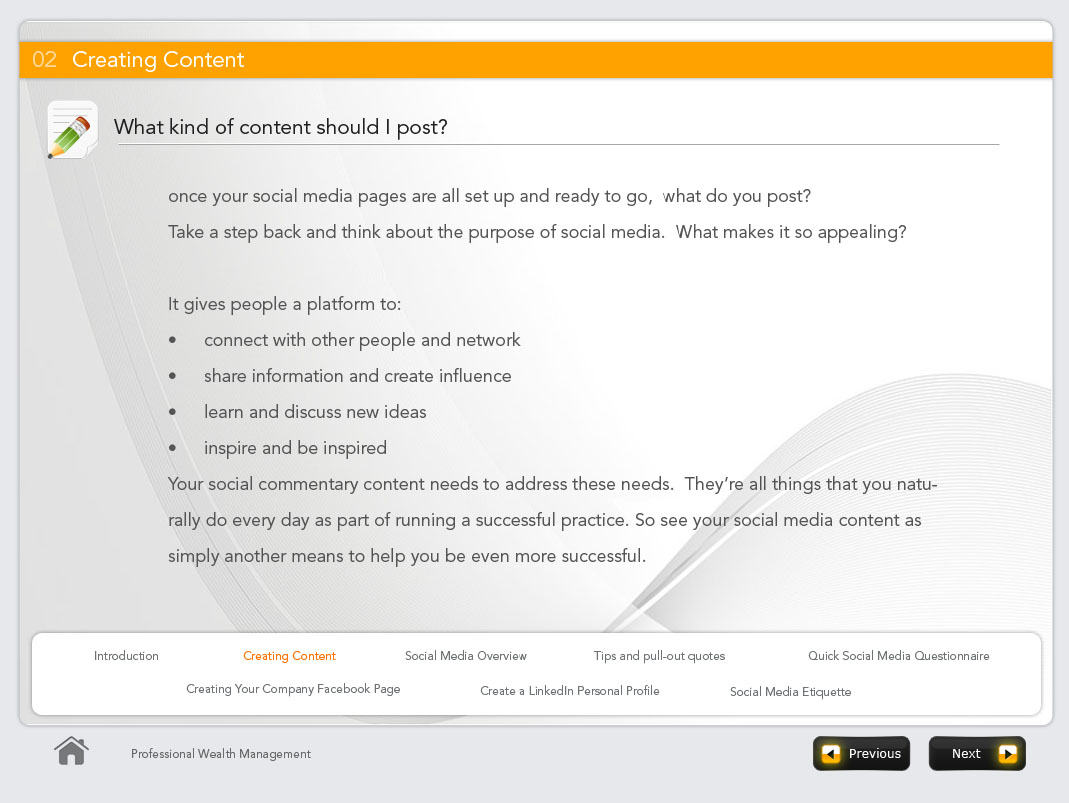Click paragraph starting 'Your social commentary content'

tap(552, 520)
